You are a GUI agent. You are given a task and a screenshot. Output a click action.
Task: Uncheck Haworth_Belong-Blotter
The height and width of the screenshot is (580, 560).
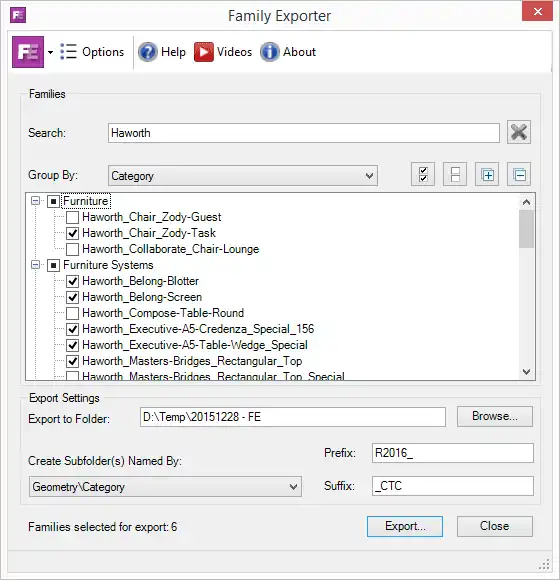click(x=72, y=281)
